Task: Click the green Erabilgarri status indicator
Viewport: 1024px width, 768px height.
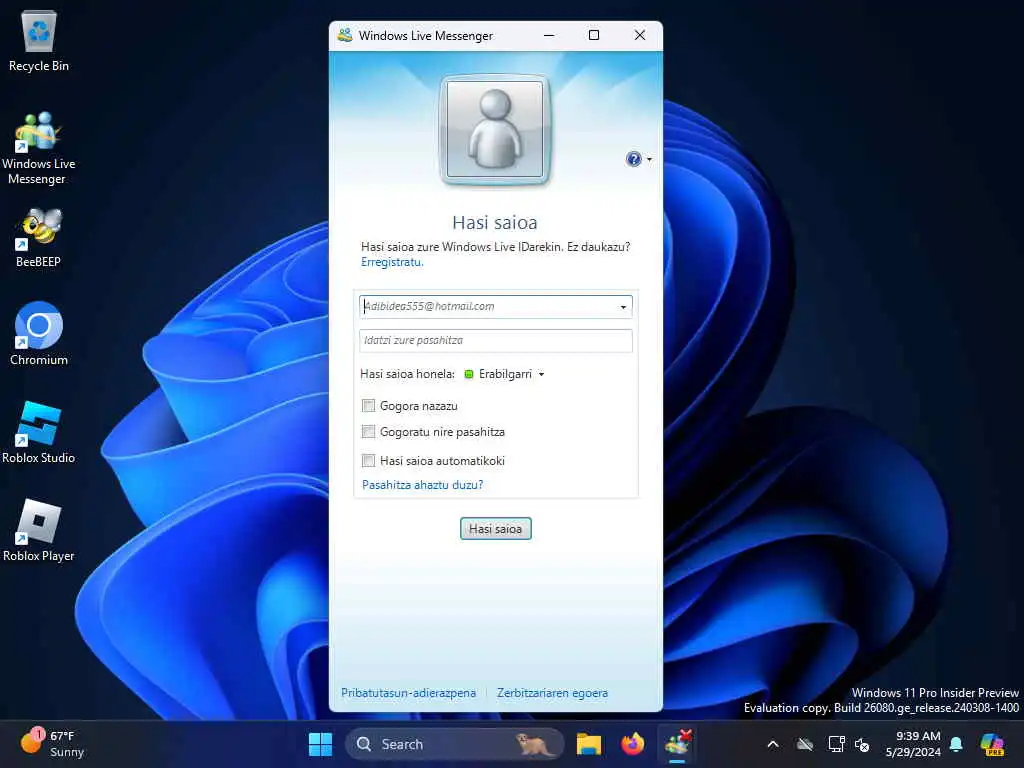Action: tap(468, 374)
